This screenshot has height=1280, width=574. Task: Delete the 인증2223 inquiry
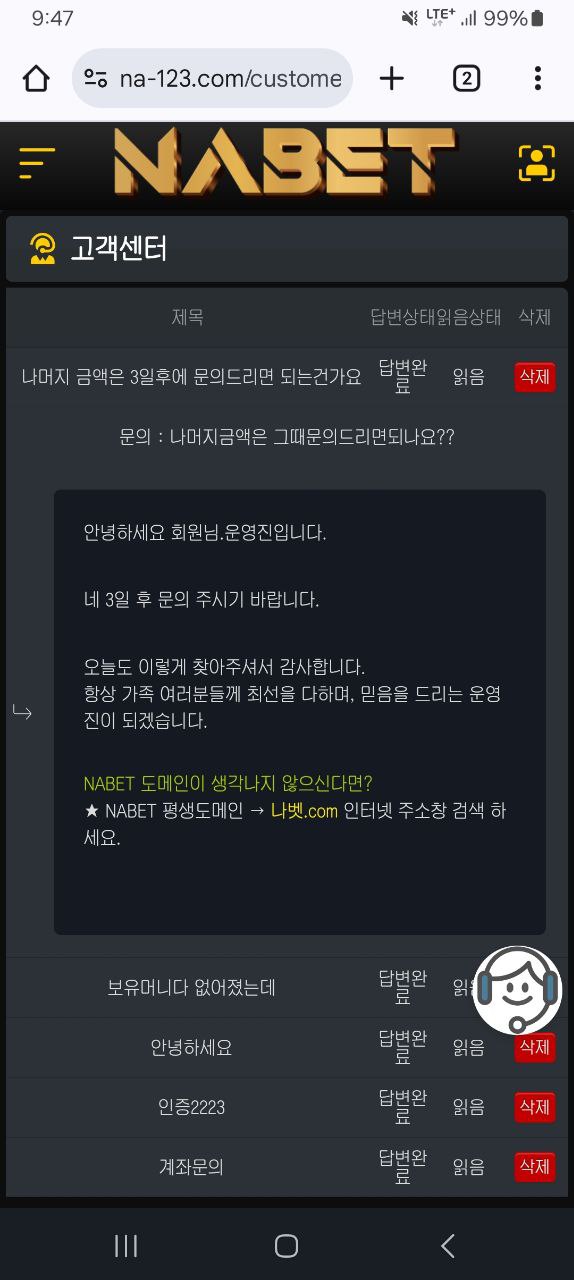535,1107
